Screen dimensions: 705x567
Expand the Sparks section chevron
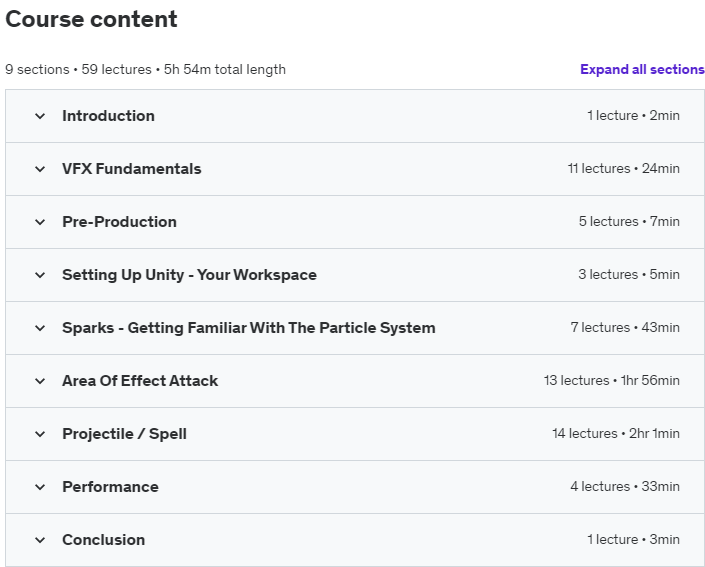pos(40,328)
